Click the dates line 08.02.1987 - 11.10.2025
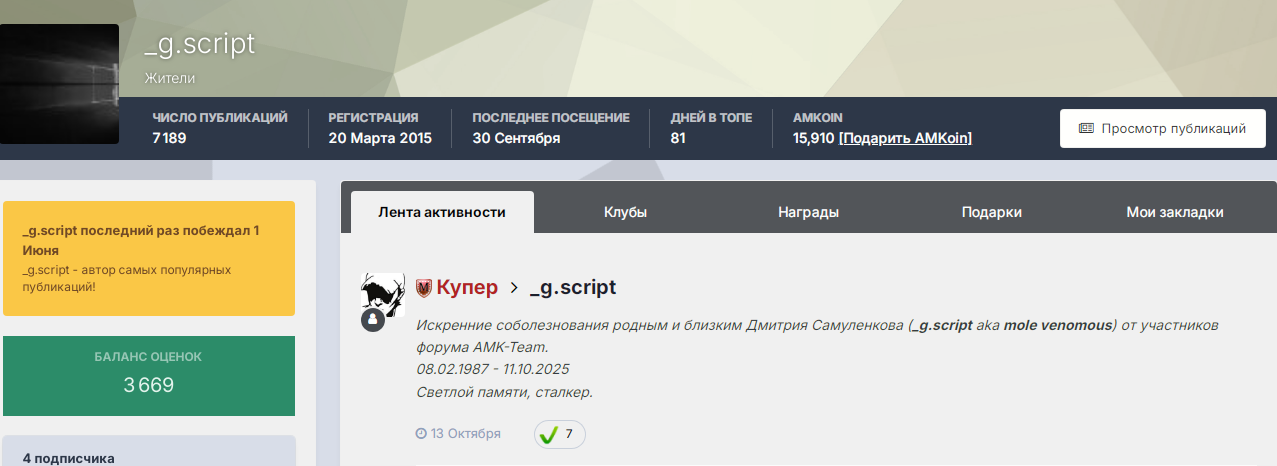 pos(493,369)
